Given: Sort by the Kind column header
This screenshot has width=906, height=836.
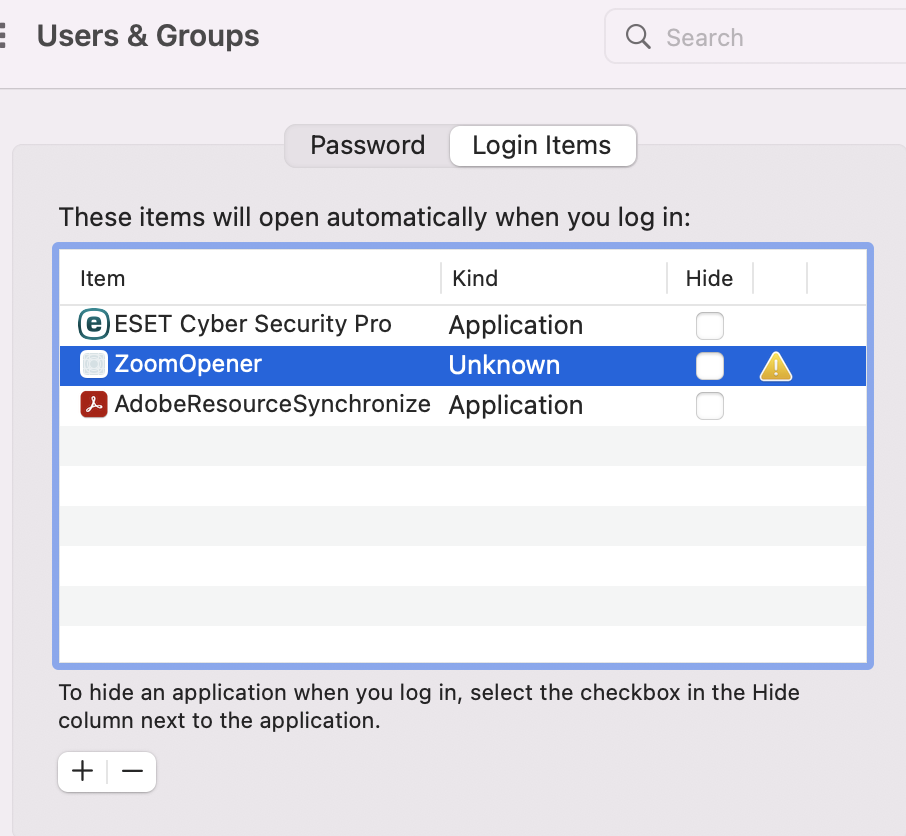Looking at the screenshot, I should click(x=475, y=278).
